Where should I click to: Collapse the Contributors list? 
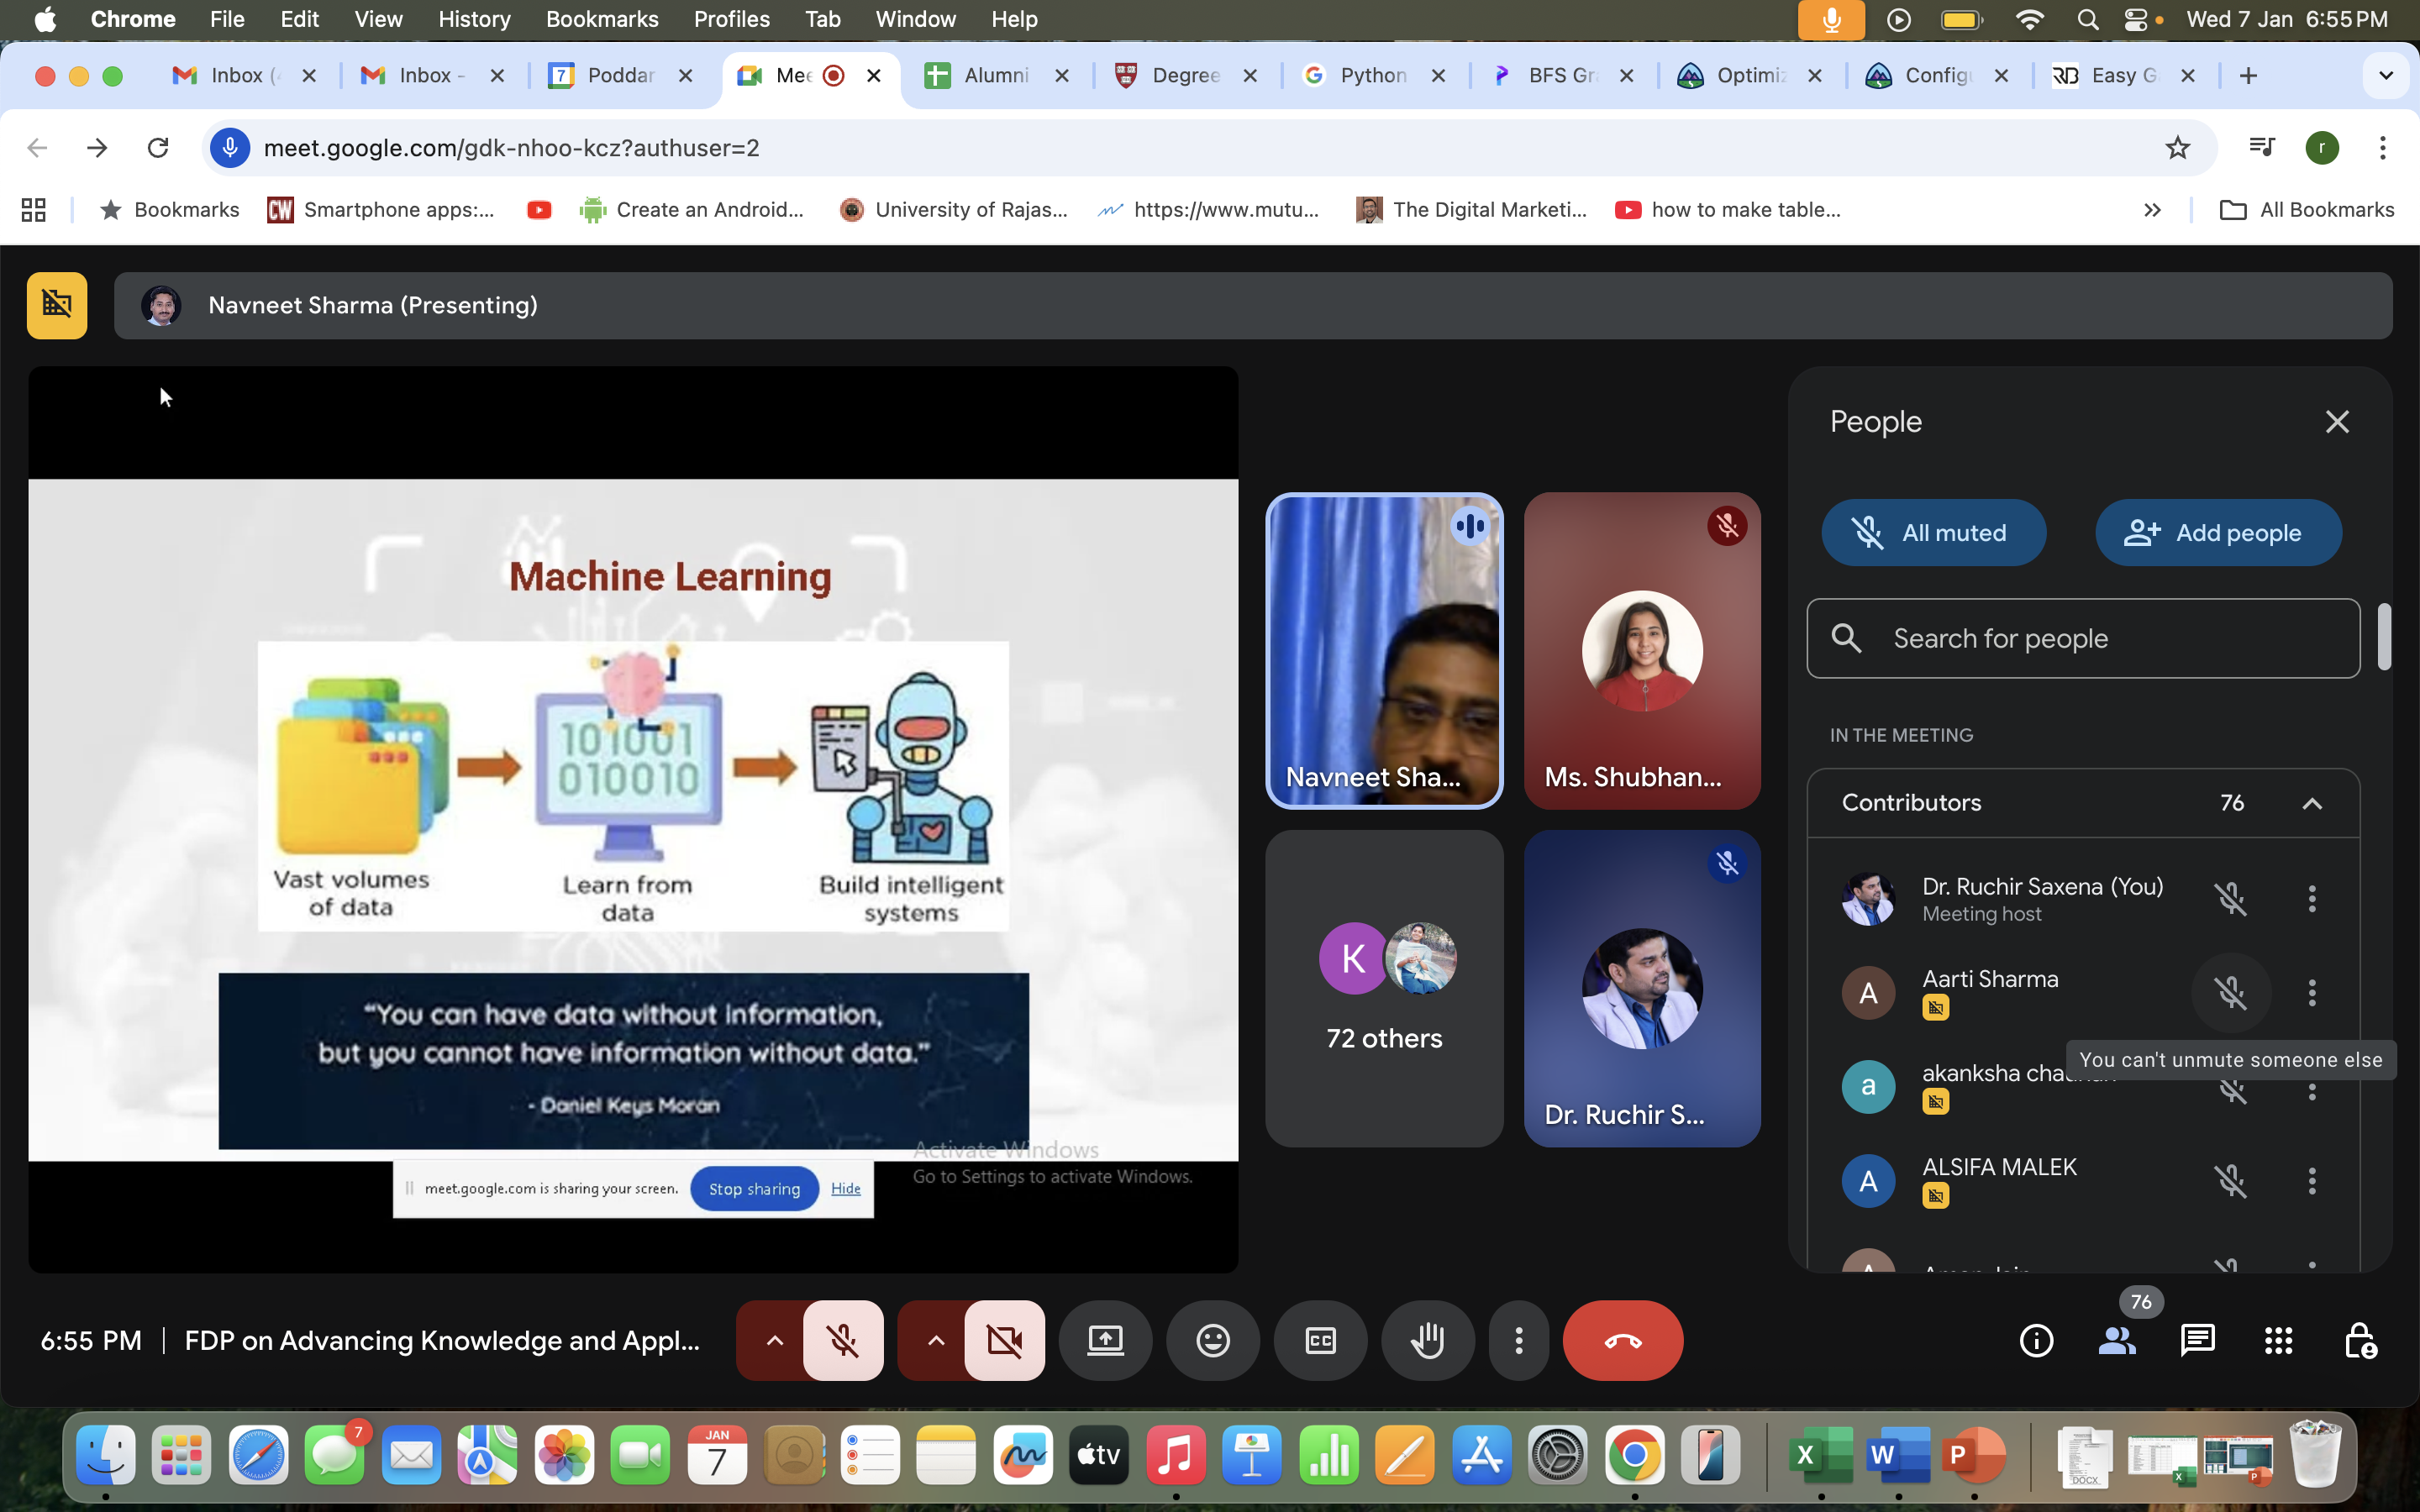(2311, 803)
